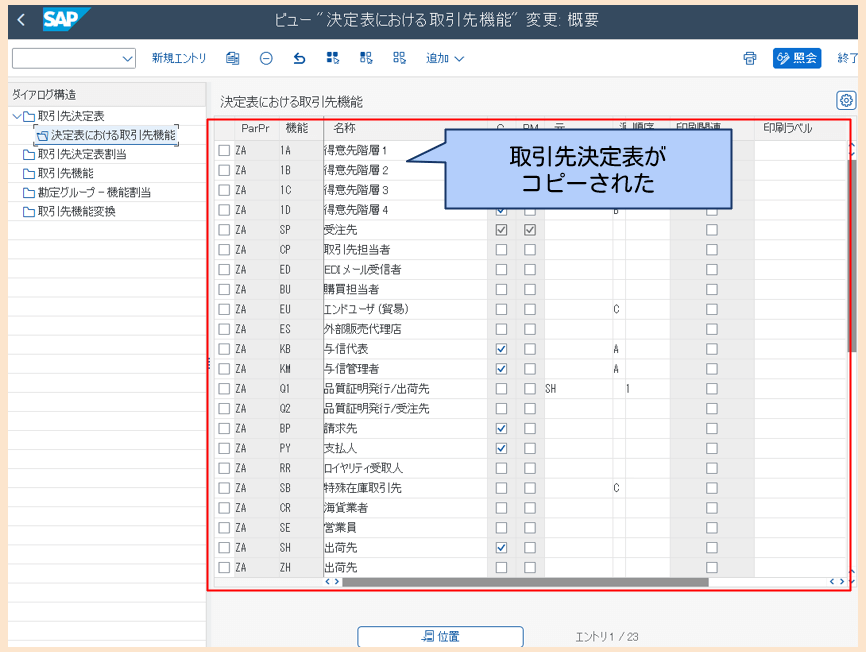The width and height of the screenshot is (866, 652).
Task: Select row checkbox for 取引先担当者 CP
Action: tap(224, 250)
